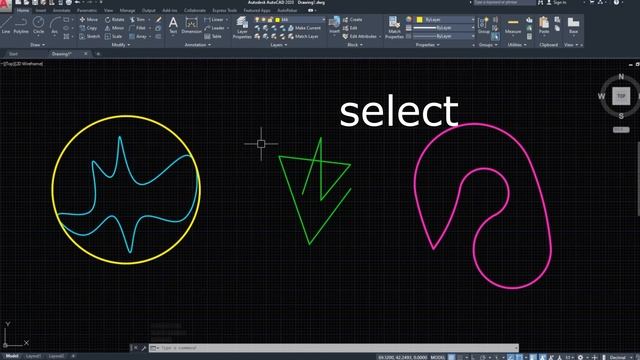Select the Polyline tool
The width and height of the screenshot is (640, 360).
point(21,25)
